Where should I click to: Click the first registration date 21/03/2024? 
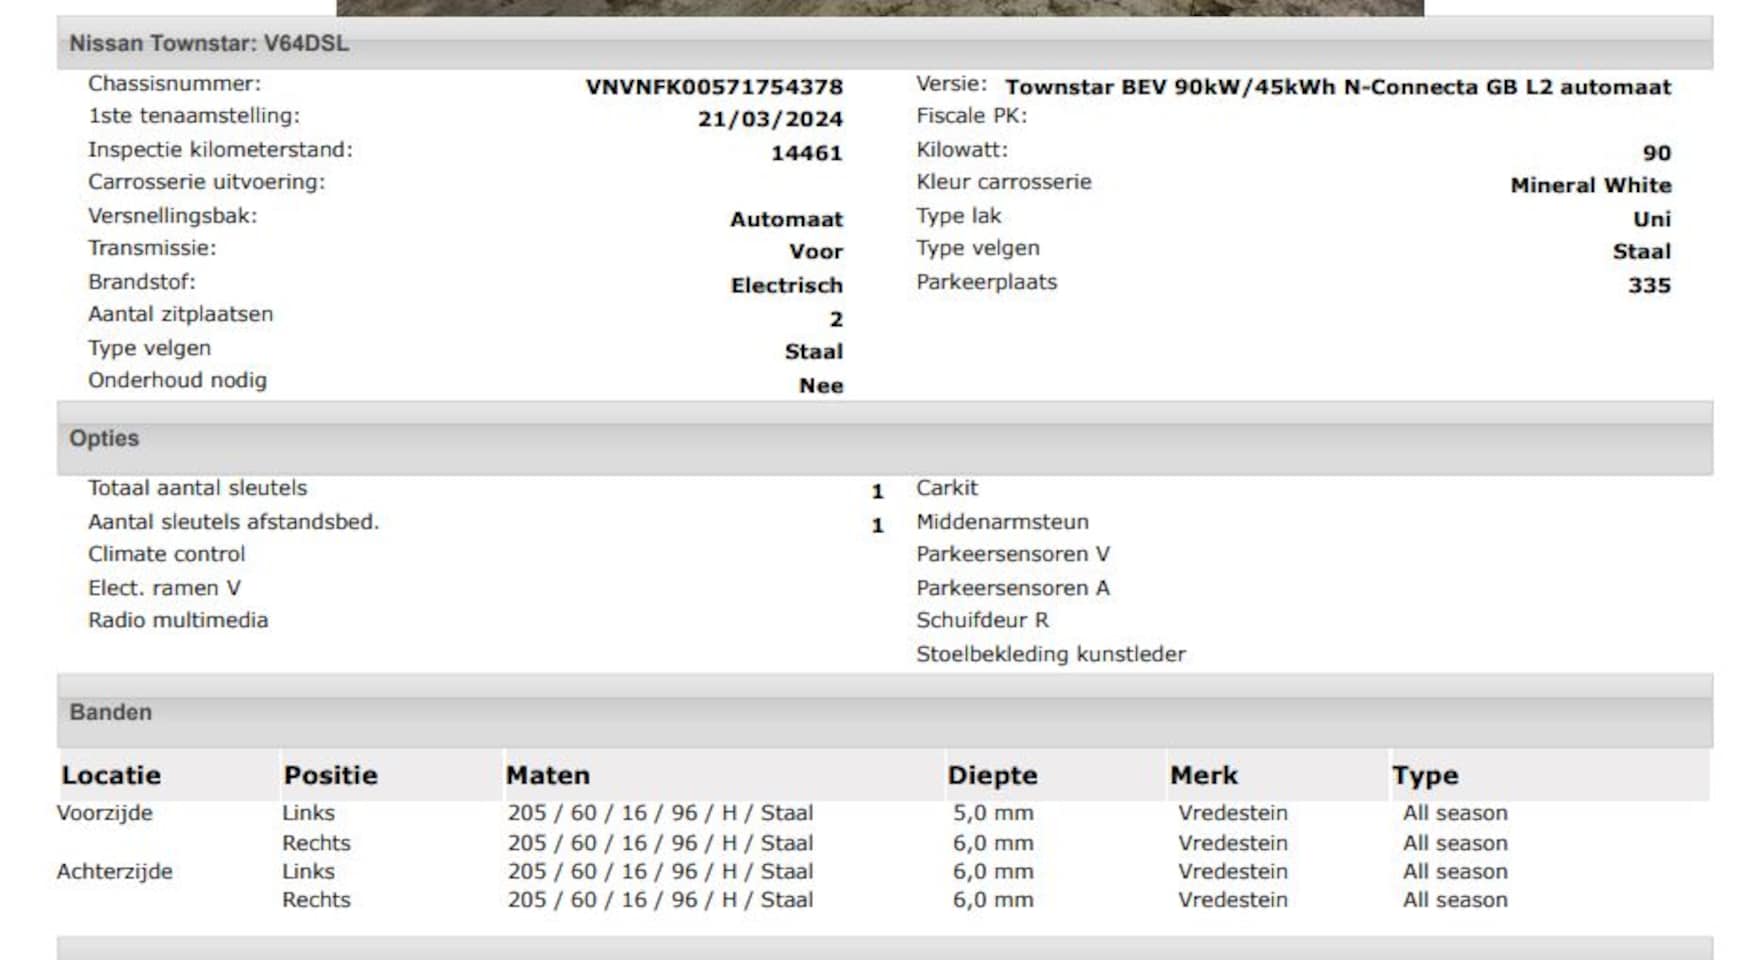(x=770, y=119)
